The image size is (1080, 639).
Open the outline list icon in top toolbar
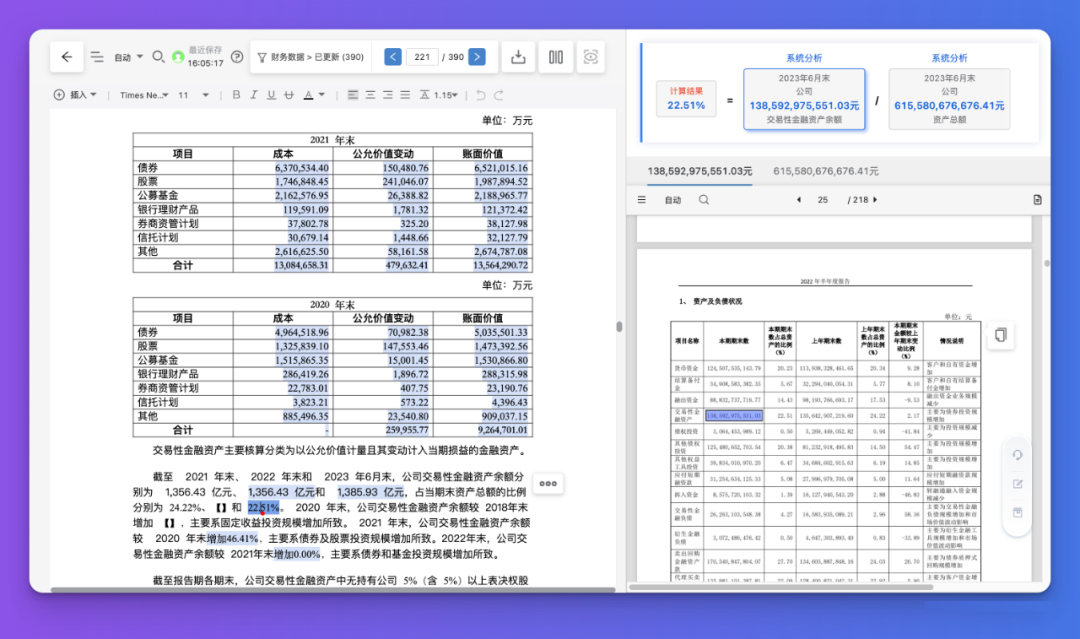pos(97,57)
